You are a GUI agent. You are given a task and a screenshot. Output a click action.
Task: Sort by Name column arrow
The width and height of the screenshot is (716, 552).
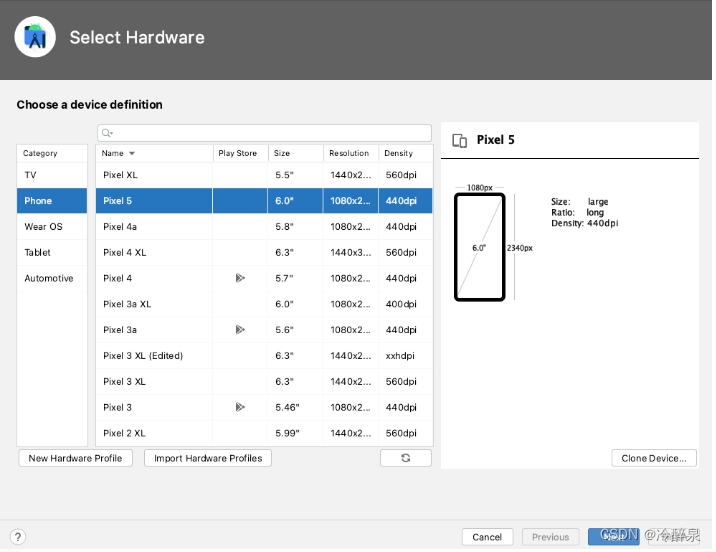132,153
